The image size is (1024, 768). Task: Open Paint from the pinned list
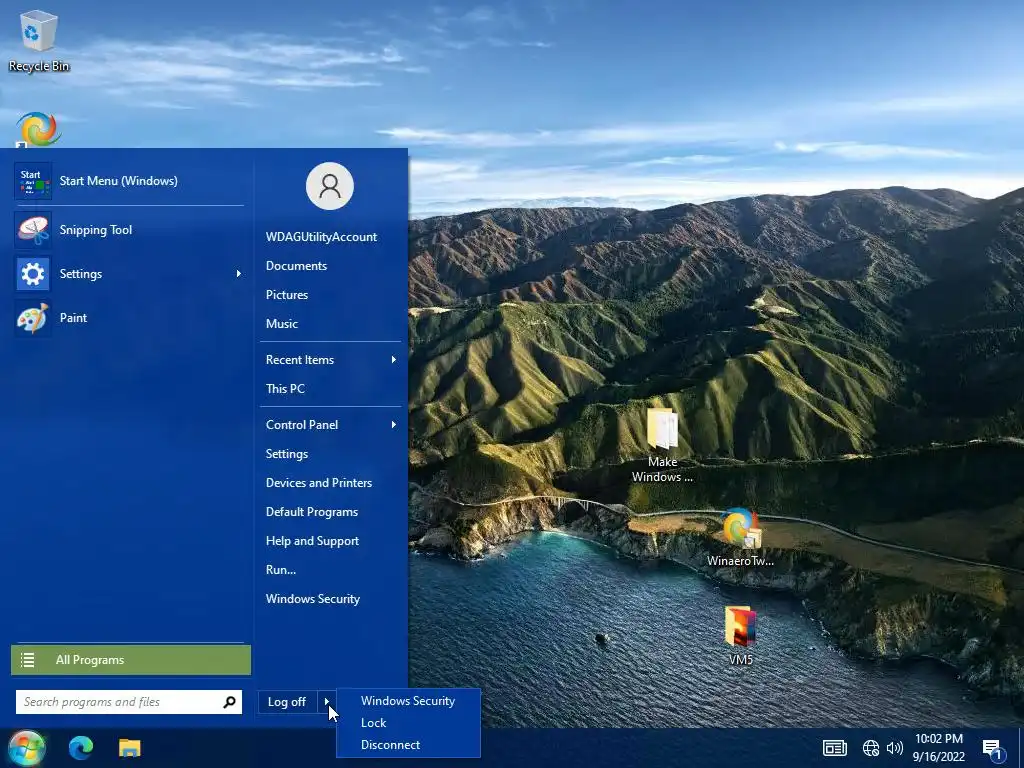(33, 318)
